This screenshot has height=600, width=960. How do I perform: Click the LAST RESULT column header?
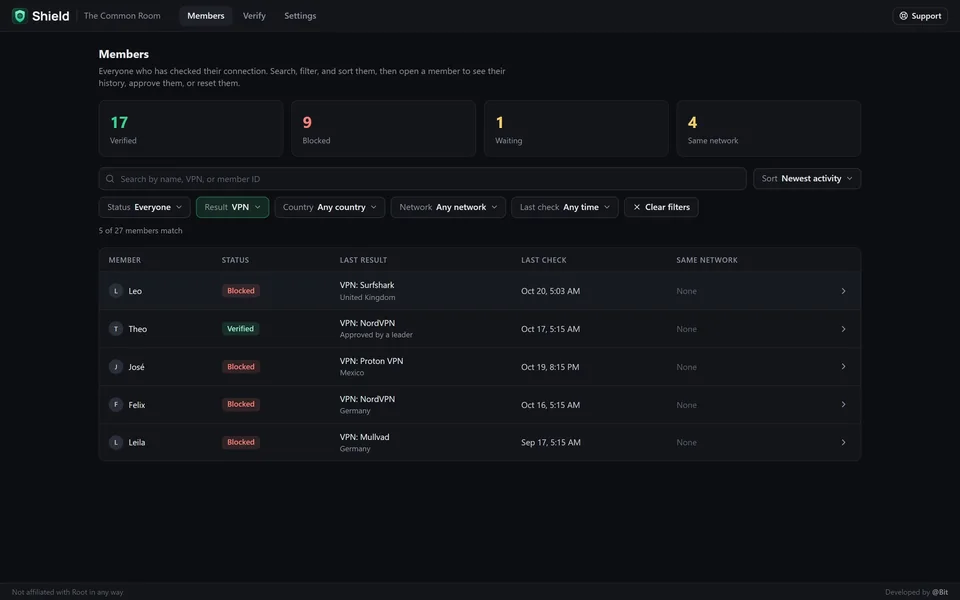pos(363,260)
